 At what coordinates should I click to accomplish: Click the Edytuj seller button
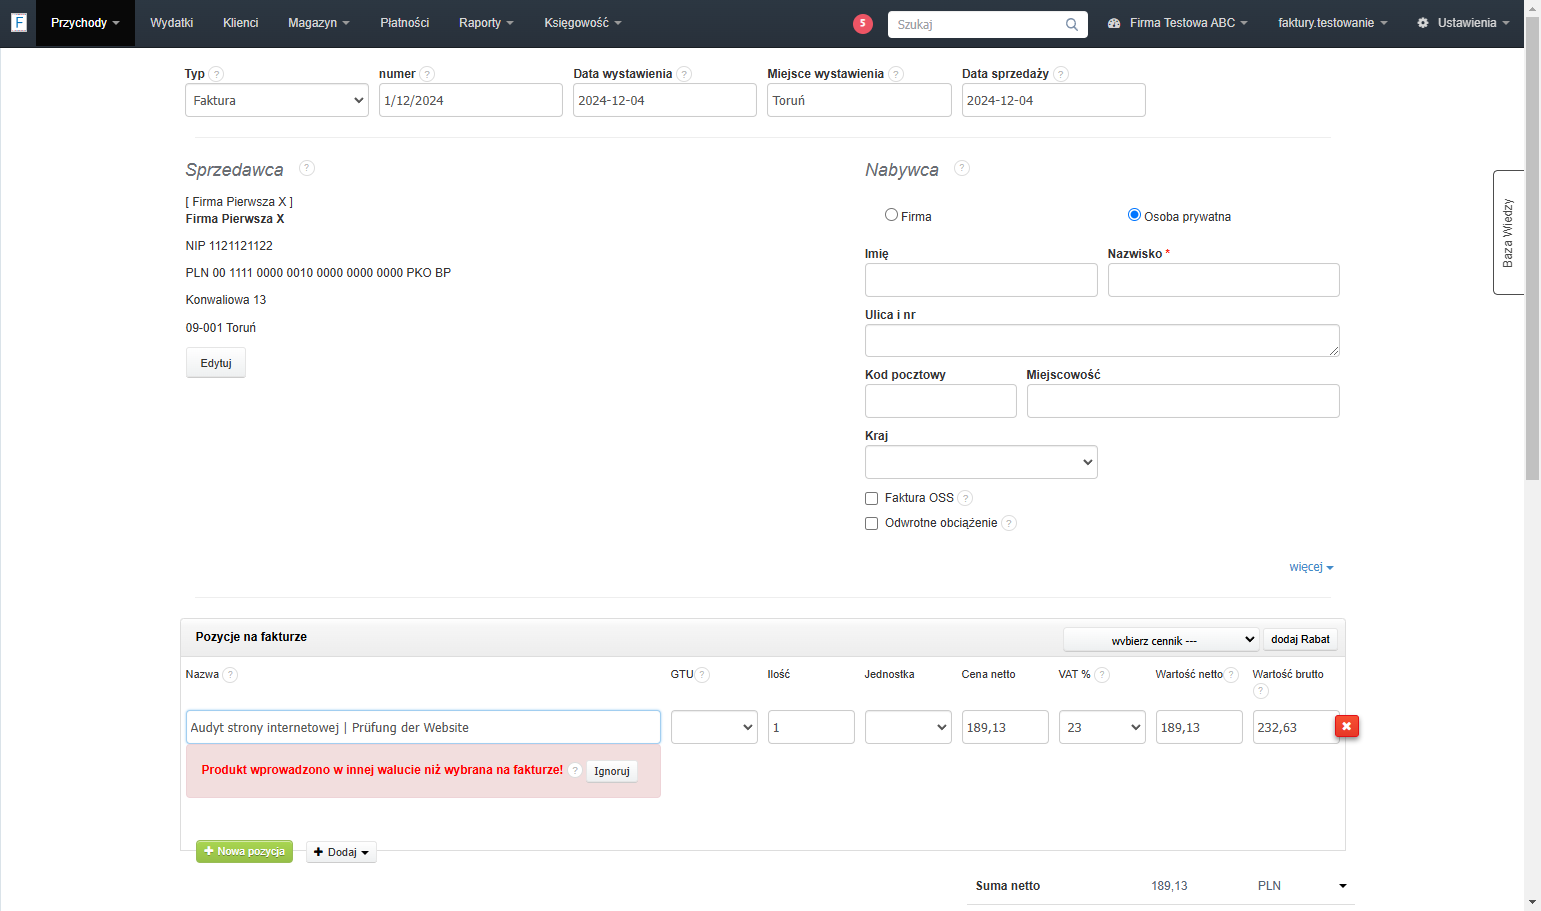[x=216, y=363]
